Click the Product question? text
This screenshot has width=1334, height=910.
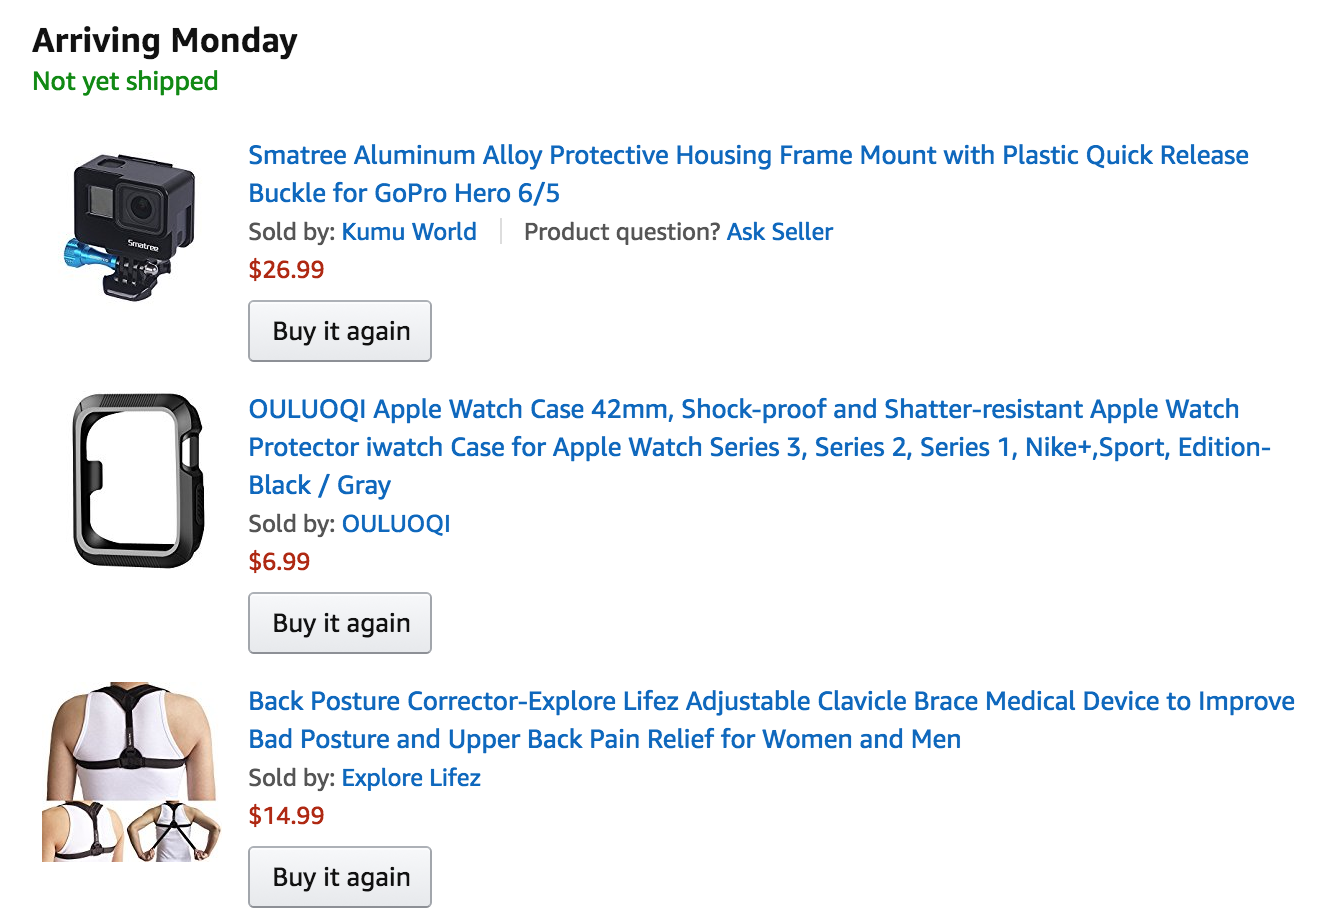tap(621, 232)
